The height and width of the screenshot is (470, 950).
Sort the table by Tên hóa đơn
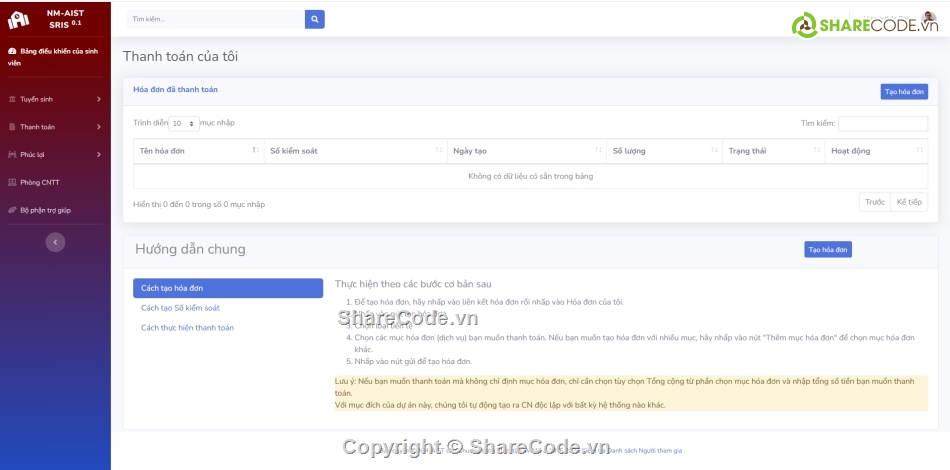(198, 151)
